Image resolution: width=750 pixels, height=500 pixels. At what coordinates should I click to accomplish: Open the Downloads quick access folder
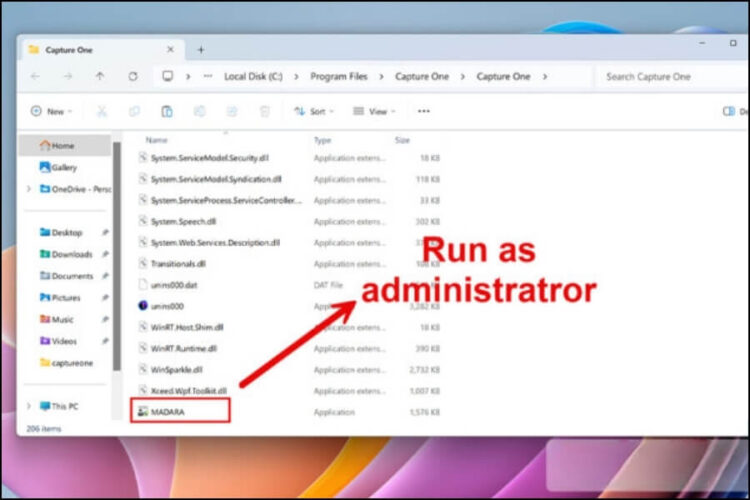[67, 254]
